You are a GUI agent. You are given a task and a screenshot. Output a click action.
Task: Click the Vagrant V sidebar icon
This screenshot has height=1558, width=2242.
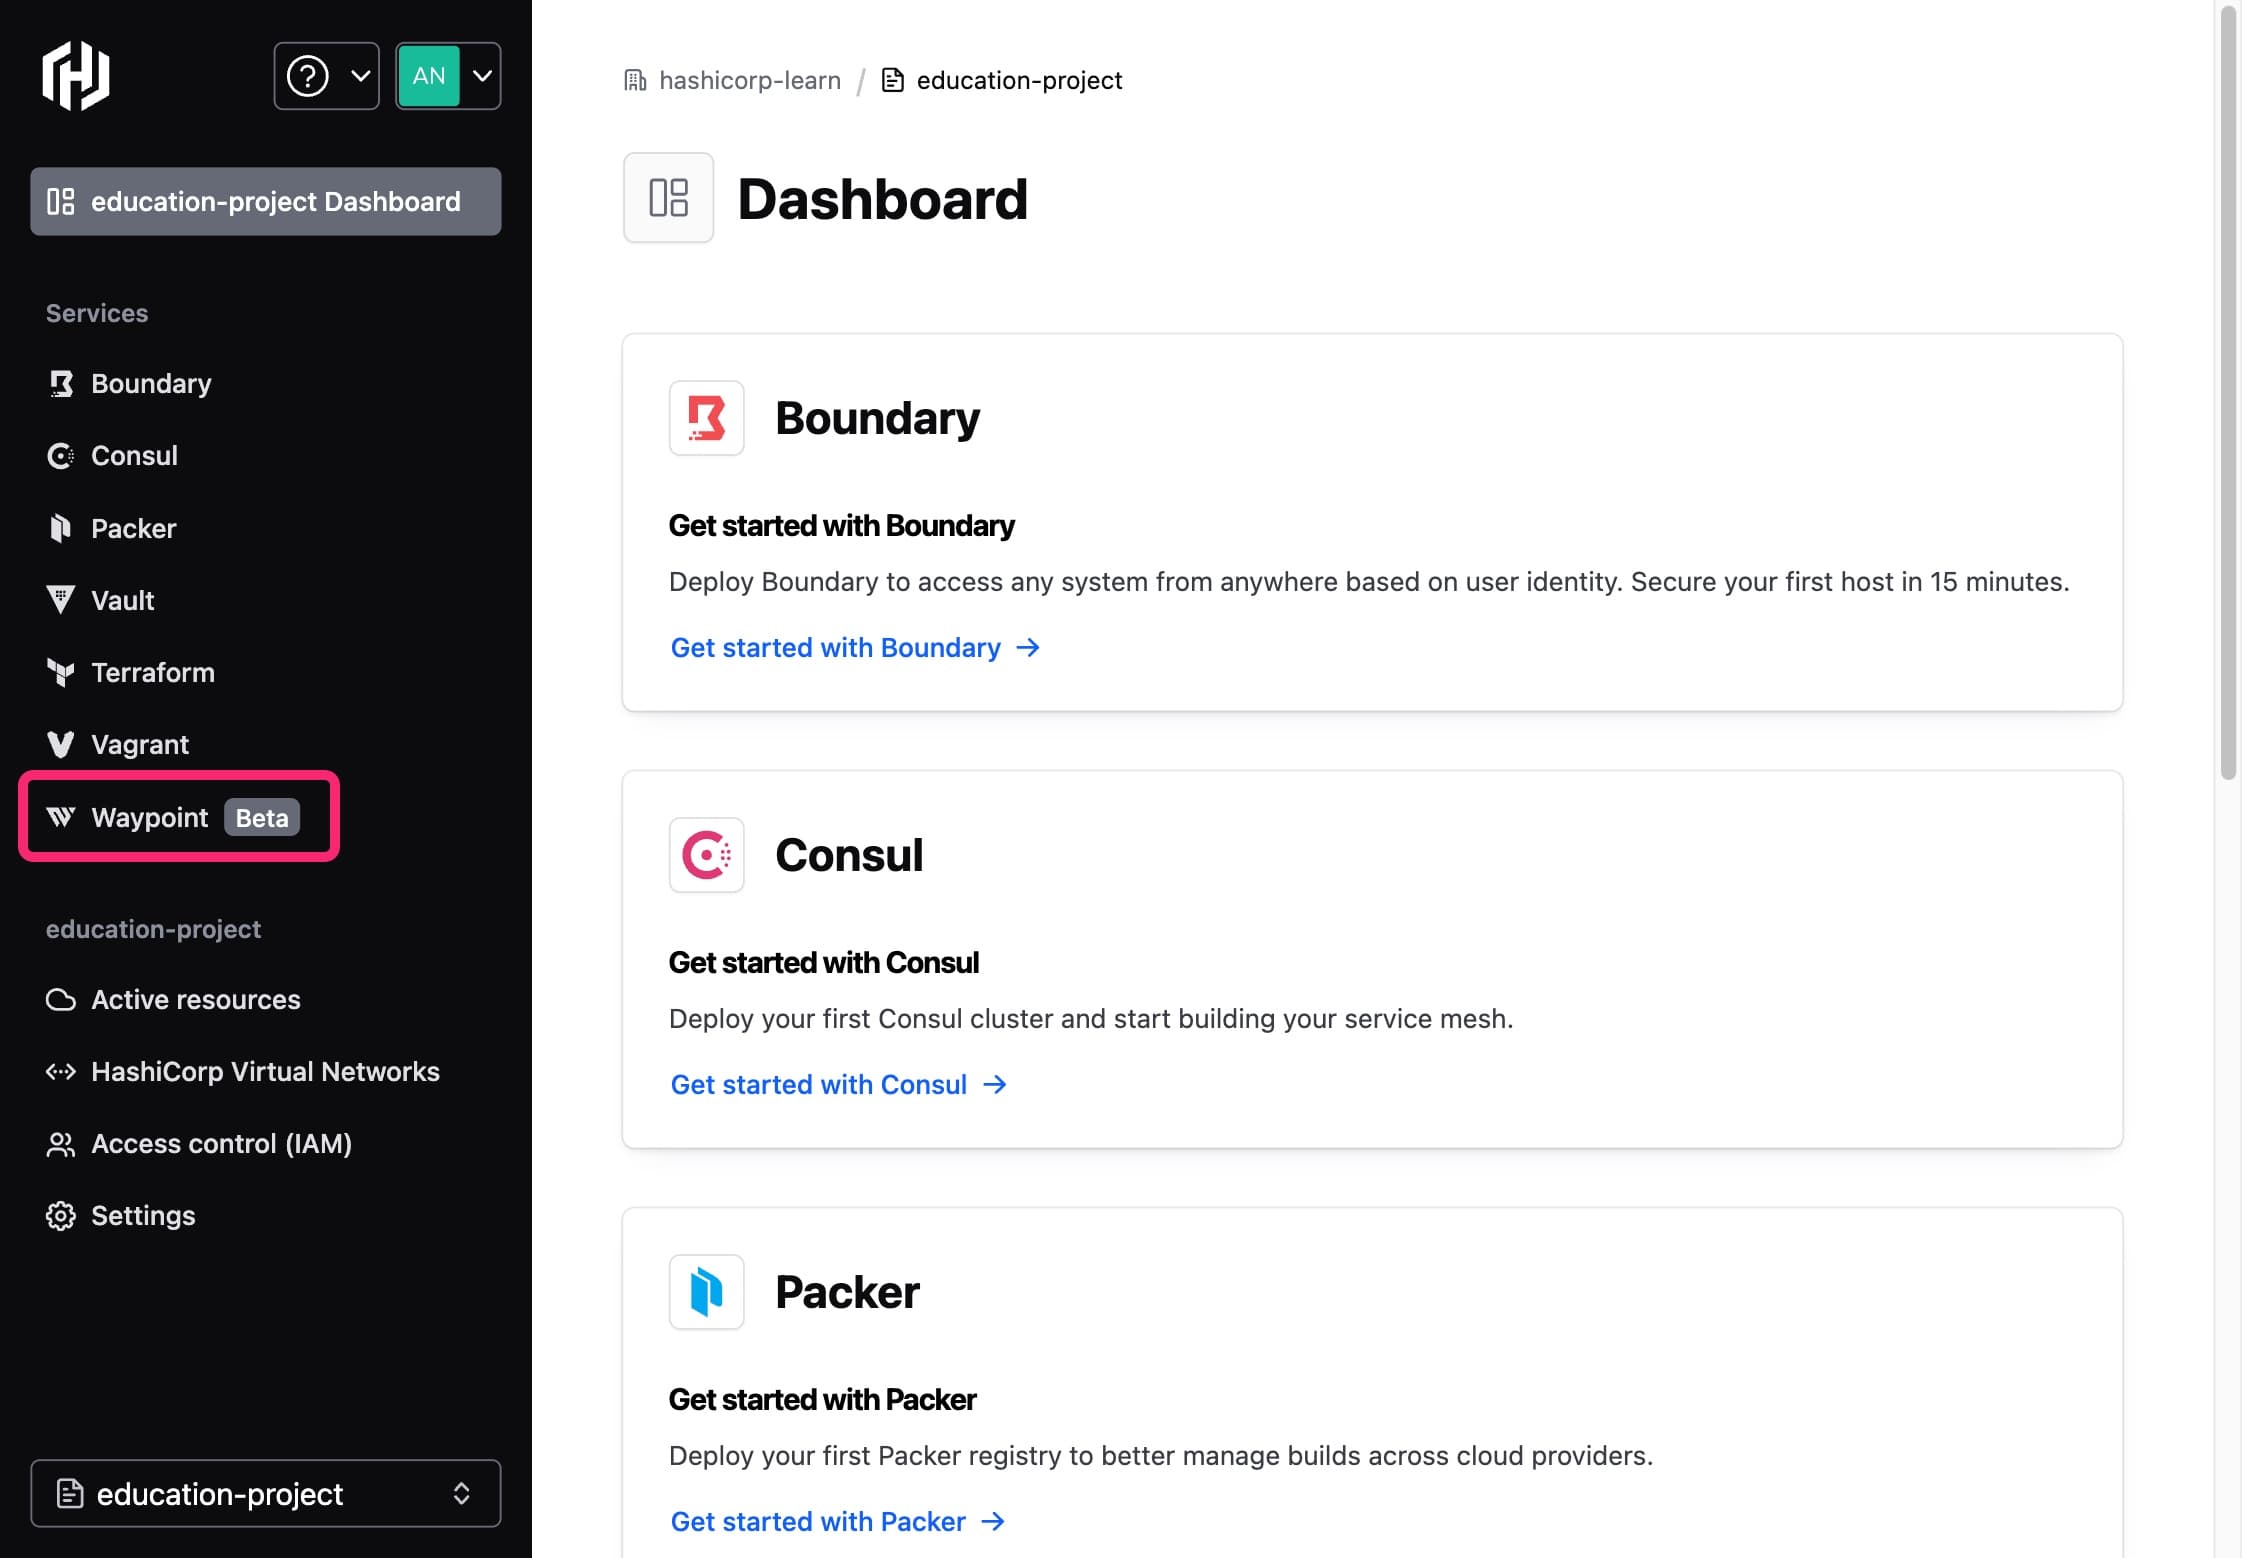61,745
